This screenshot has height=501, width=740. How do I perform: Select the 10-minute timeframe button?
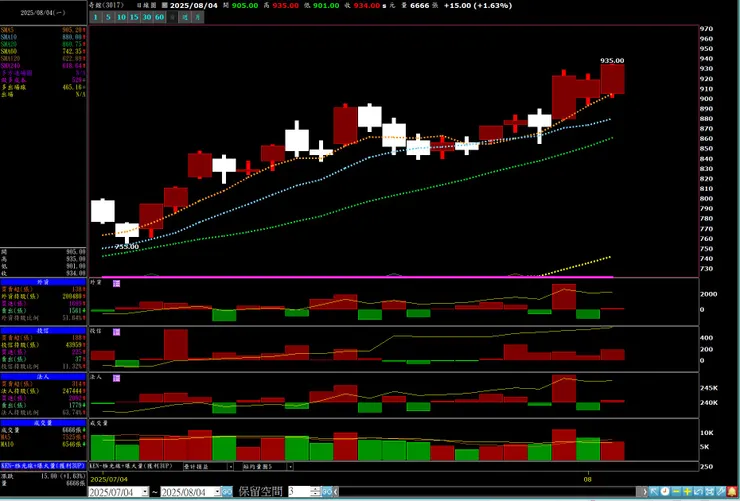121,17
